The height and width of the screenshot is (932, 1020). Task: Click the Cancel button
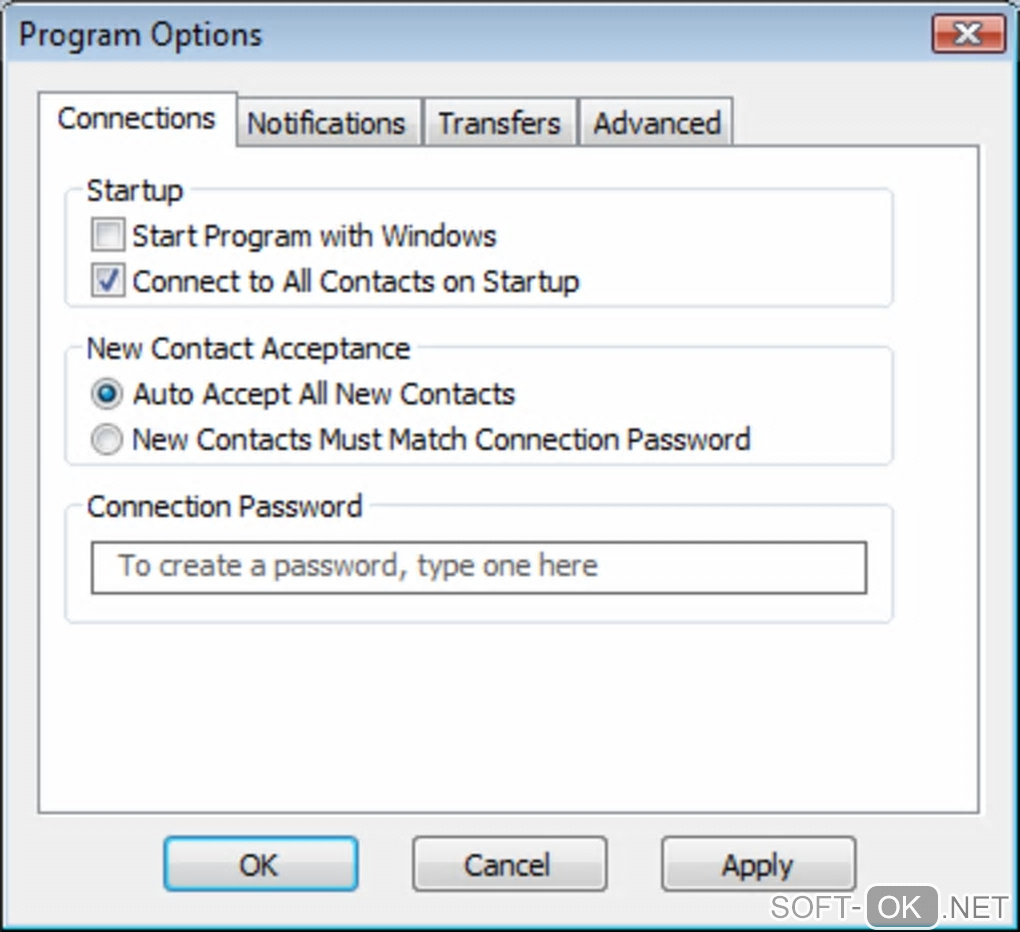(x=509, y=864)
